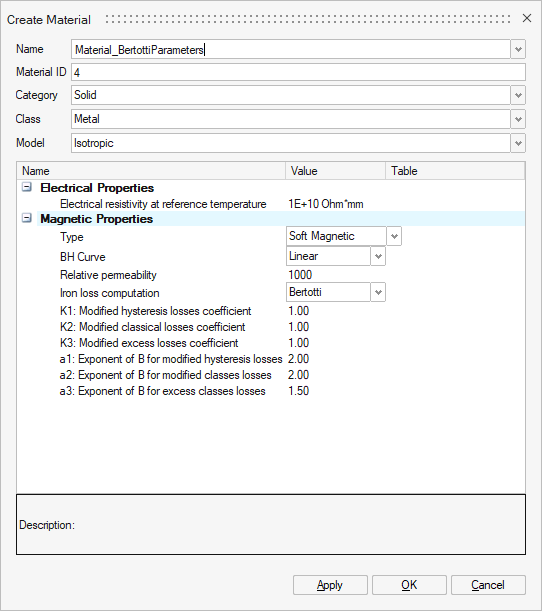Select the electrical resistivity value 1E+10 Ohm*mm
The width and height of the screenshot is (542, 611).
point(326,204)
